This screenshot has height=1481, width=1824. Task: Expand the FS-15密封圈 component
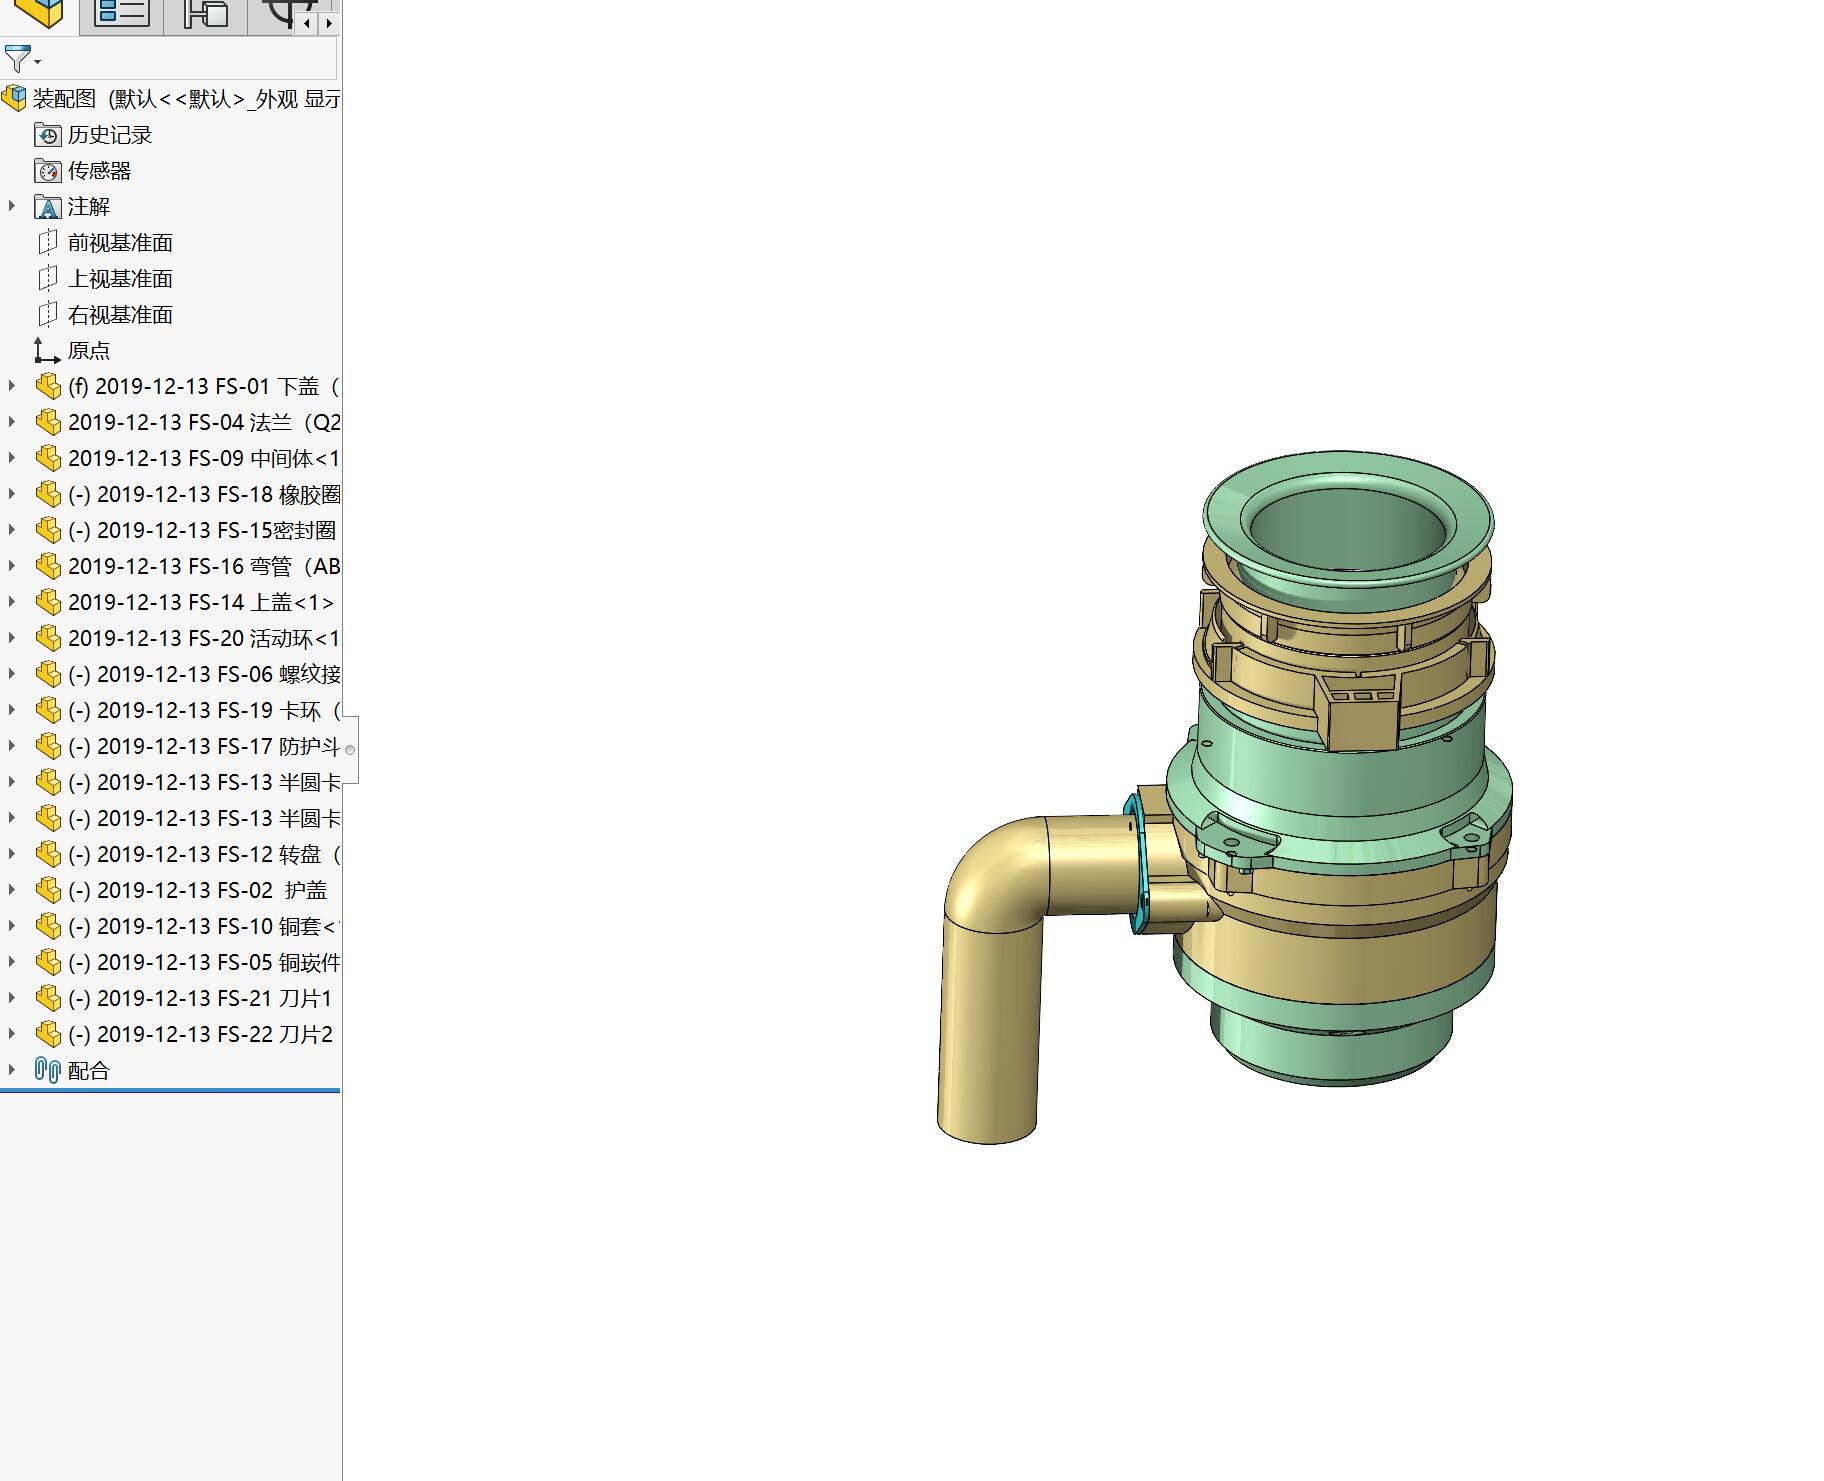12,529
